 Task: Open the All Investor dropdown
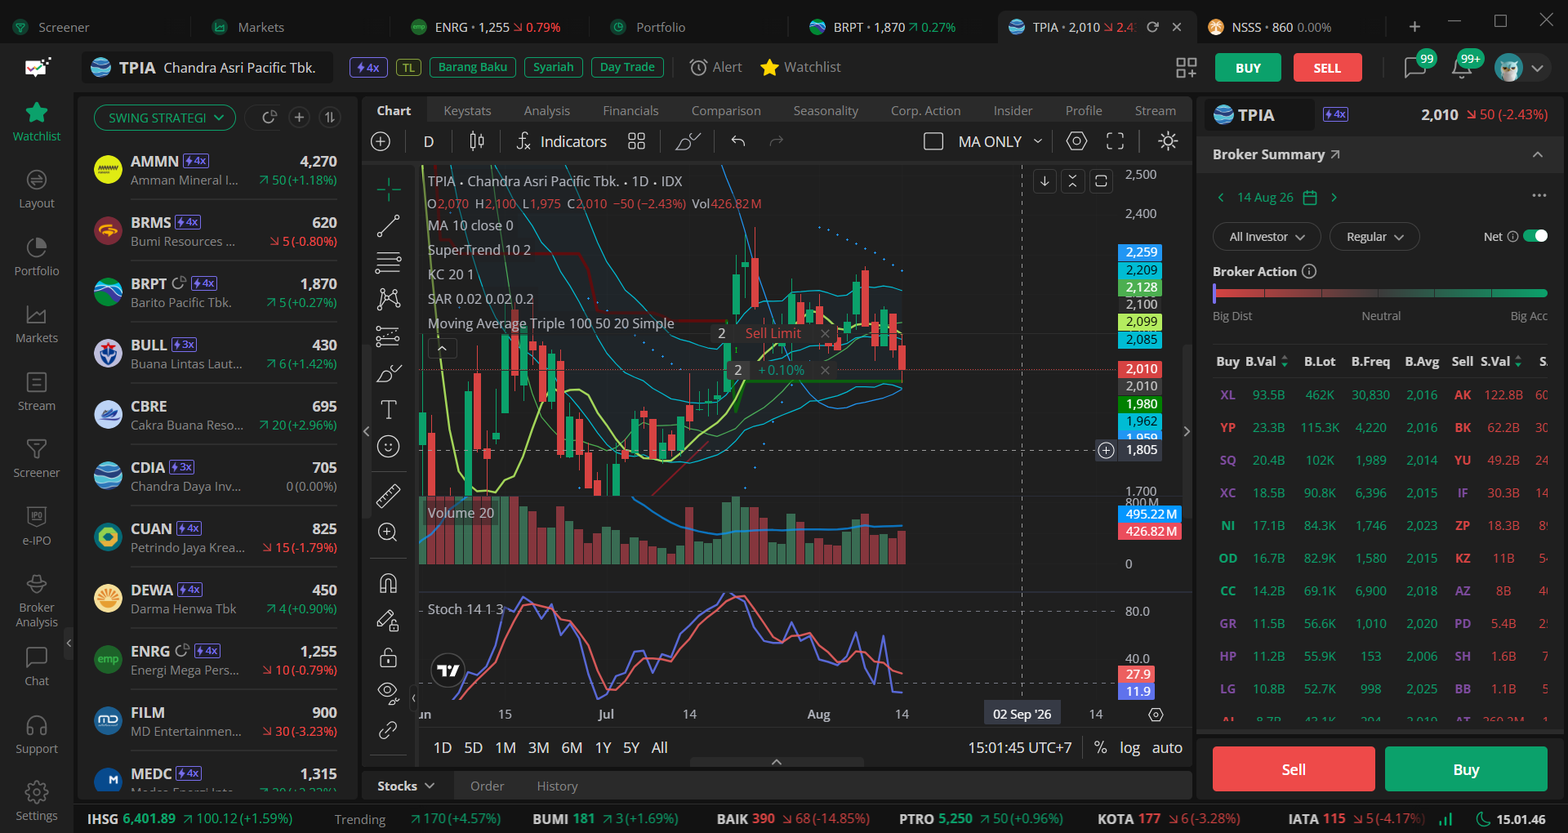[1266, 237]
